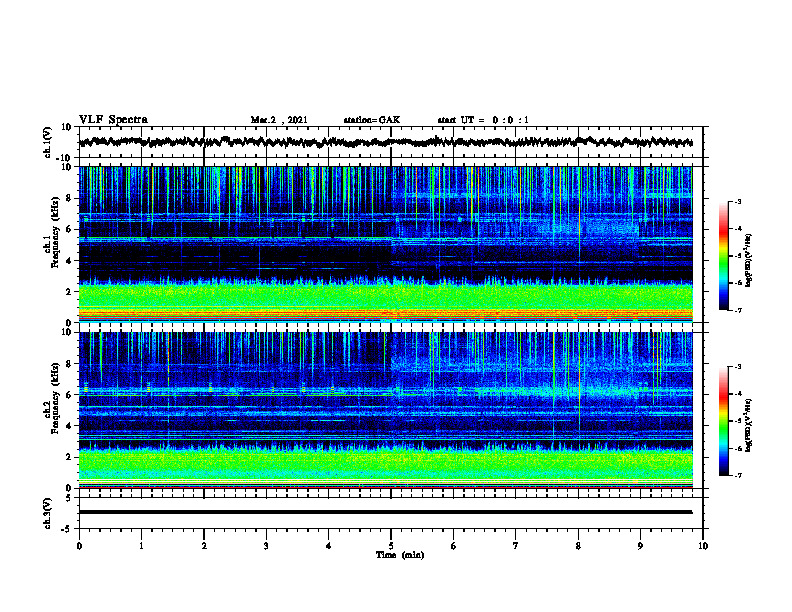Screen dimensions: 792x612
Task: Click the "ch.1(V)" axis label of the top waveform
Action: [48, 142]
